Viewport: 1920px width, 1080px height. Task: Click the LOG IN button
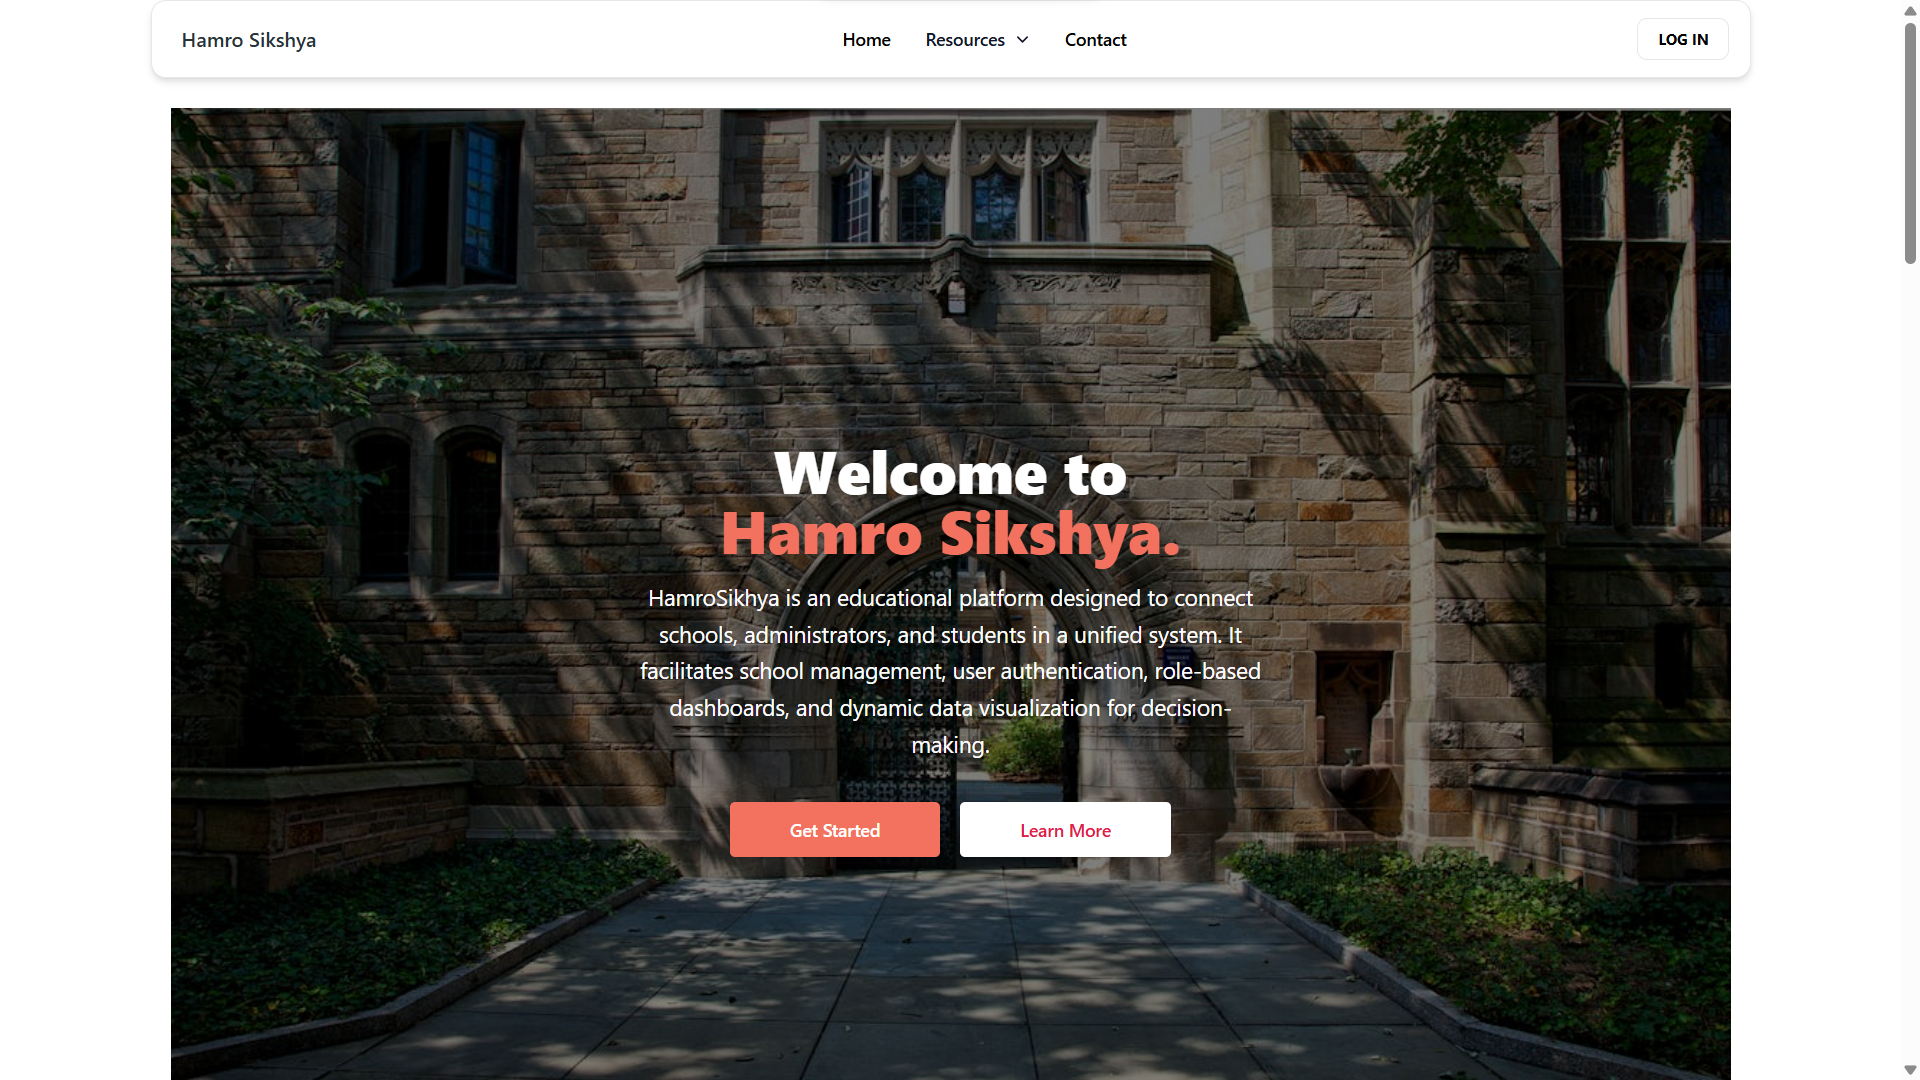(x=1683, y=40)
